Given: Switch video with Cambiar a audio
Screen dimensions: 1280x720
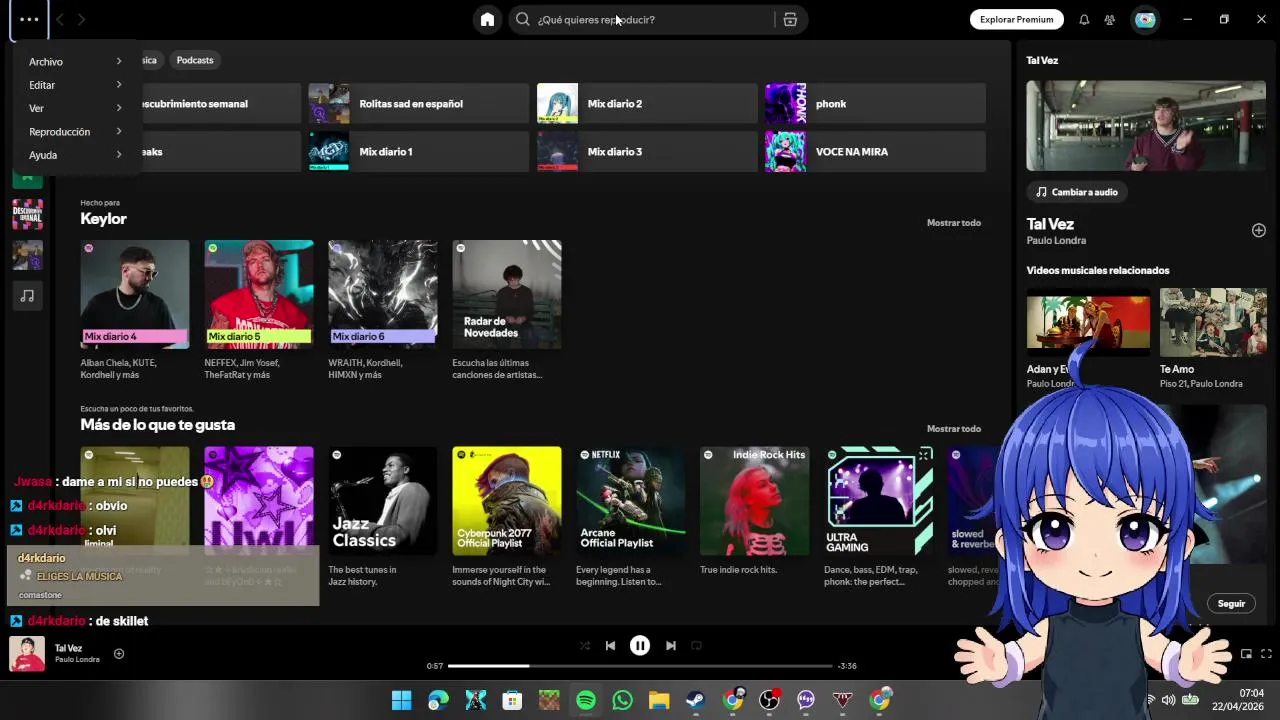Looking at the screenshot, I should pyautogui.click(x=1077, y=192).
